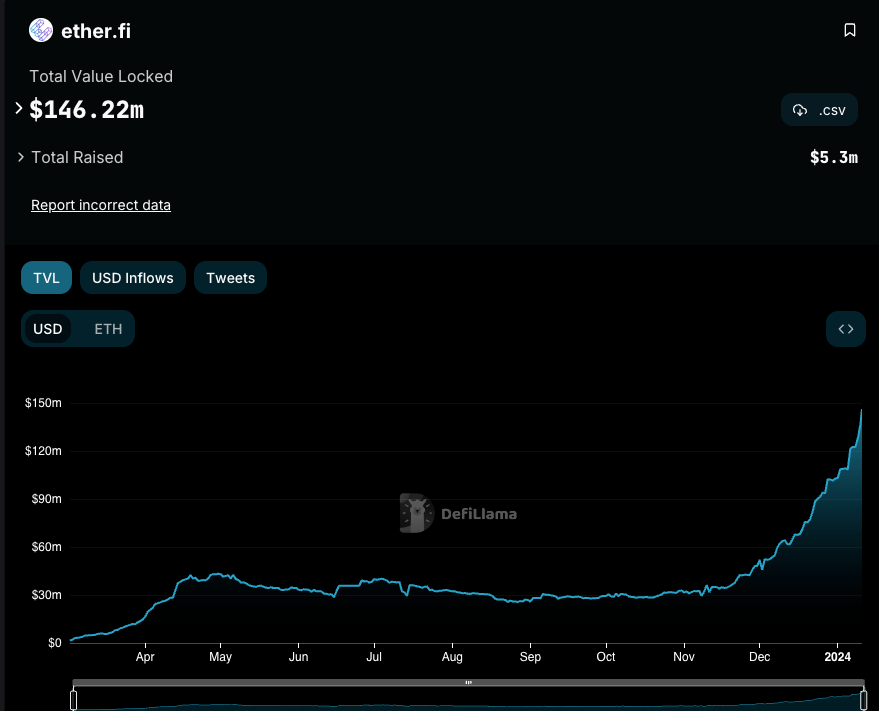Click the $60m y-axis label
The height and width of the screenshot is (711, 879).
[46, 547]
